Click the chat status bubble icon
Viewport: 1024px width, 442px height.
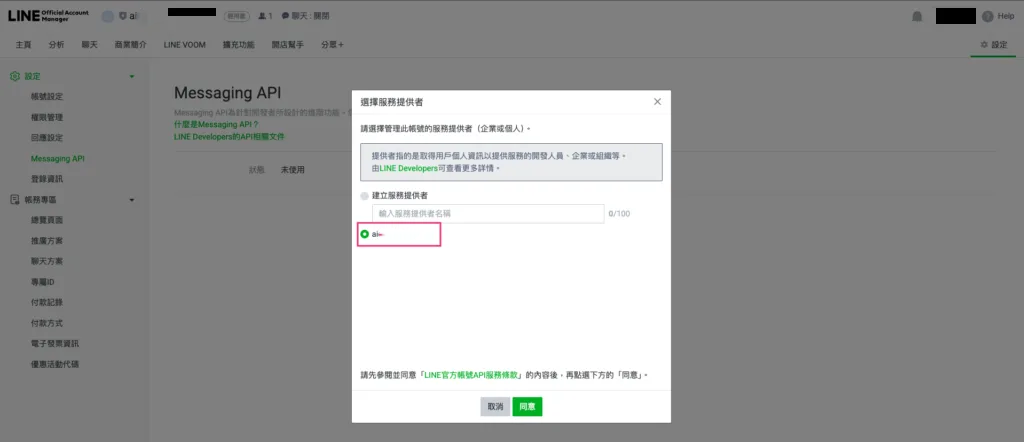point(285,16)
